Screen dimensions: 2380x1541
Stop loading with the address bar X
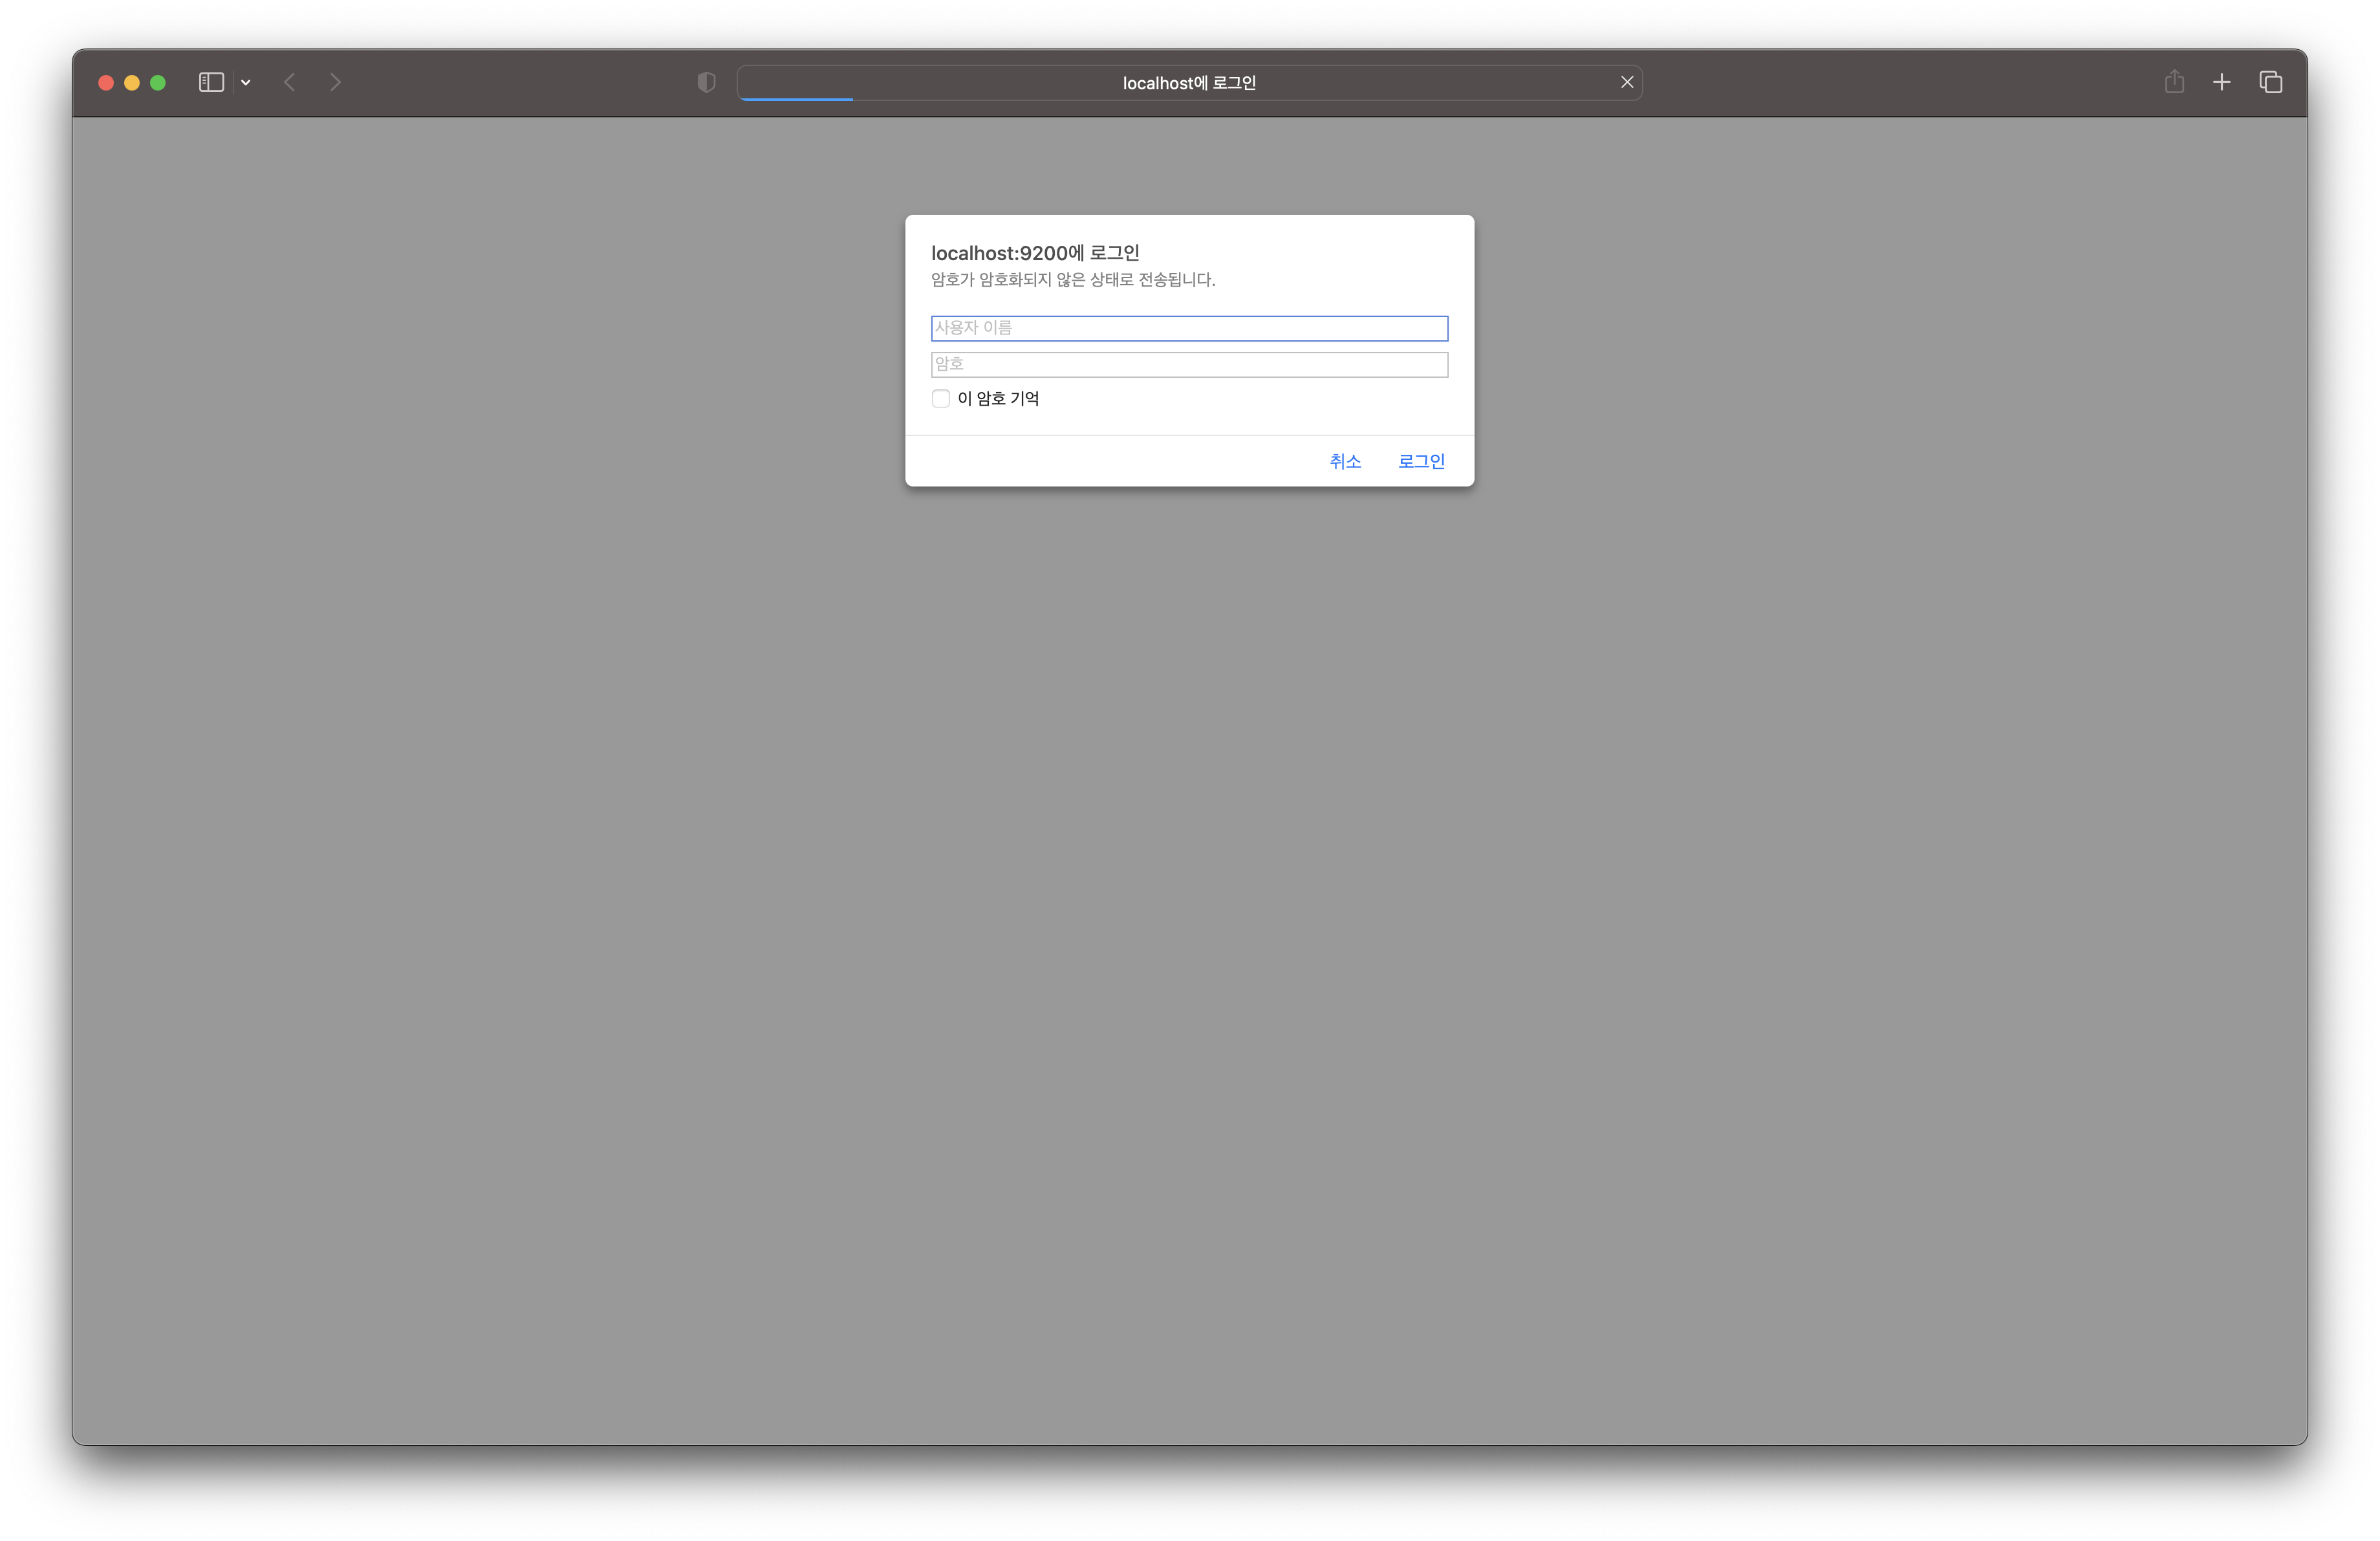1627,82
